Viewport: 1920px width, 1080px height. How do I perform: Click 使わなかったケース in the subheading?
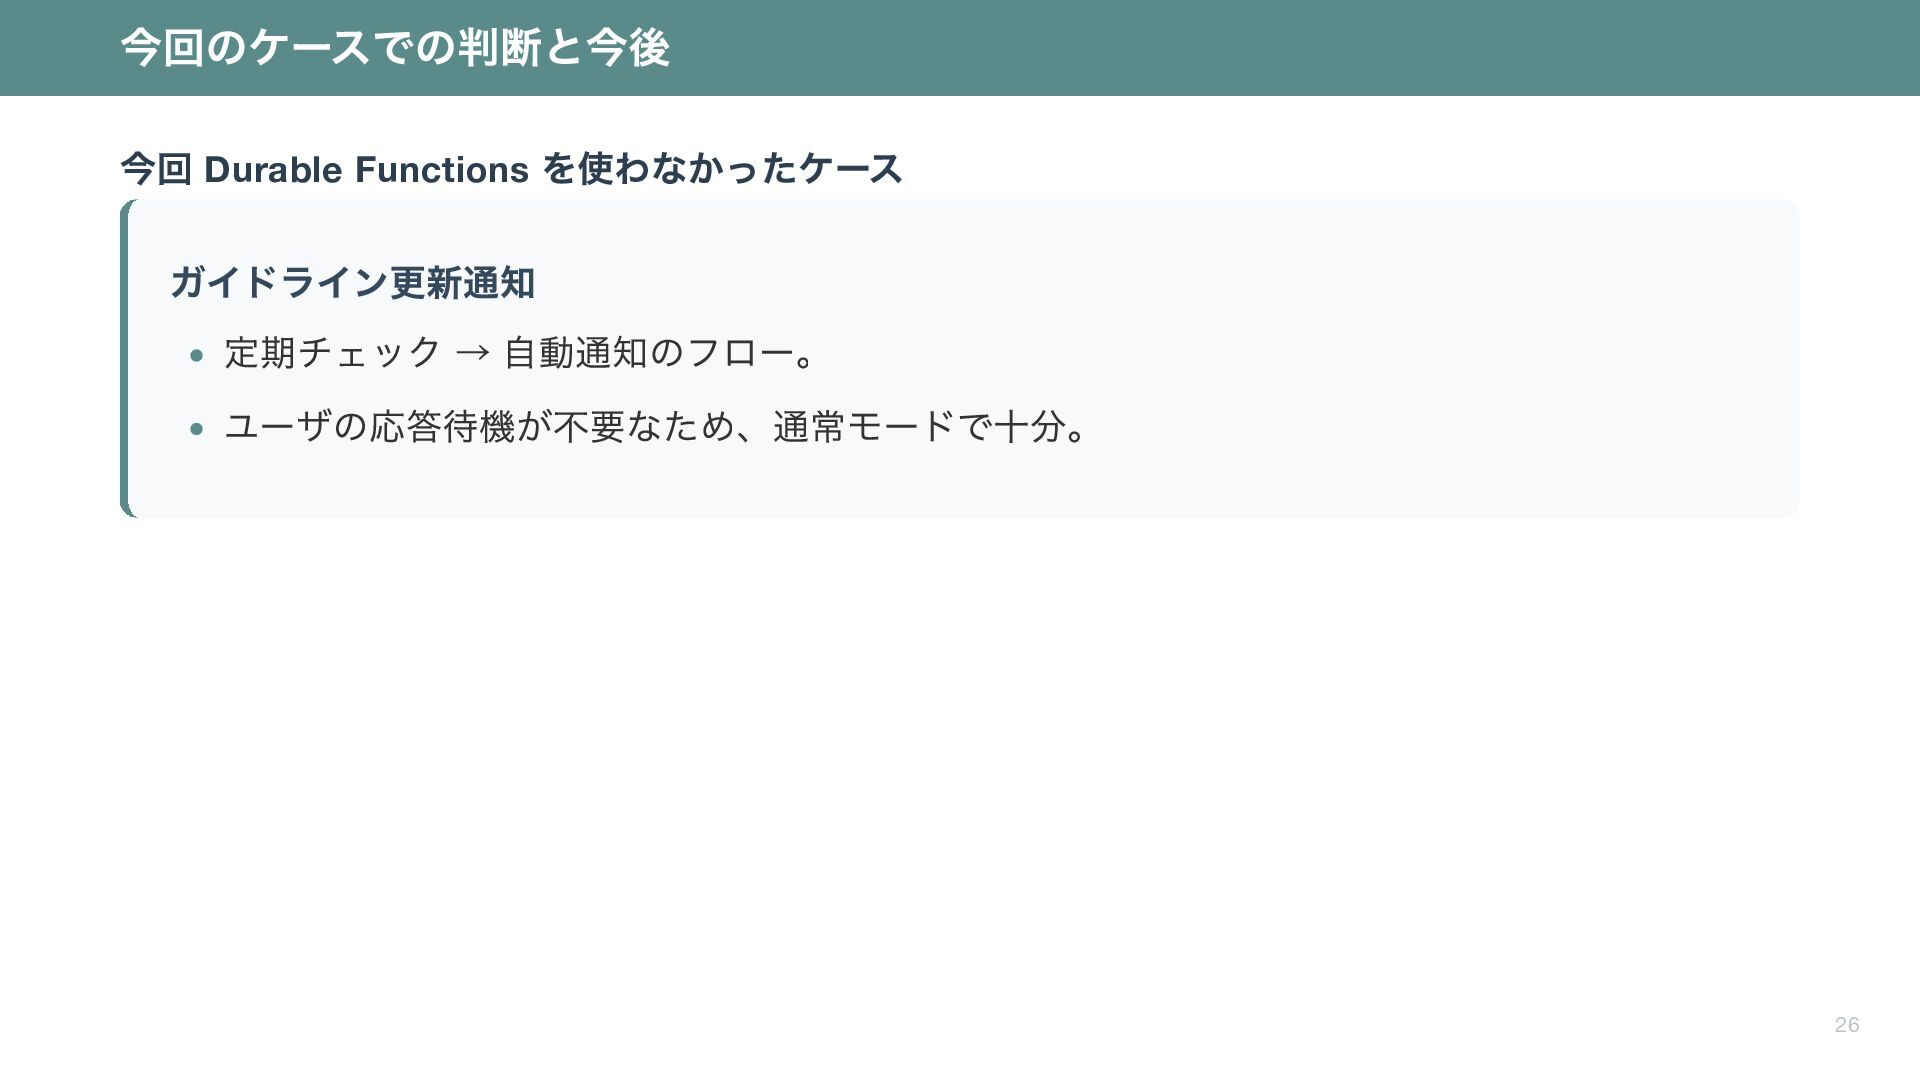click(x=740, y=169)
